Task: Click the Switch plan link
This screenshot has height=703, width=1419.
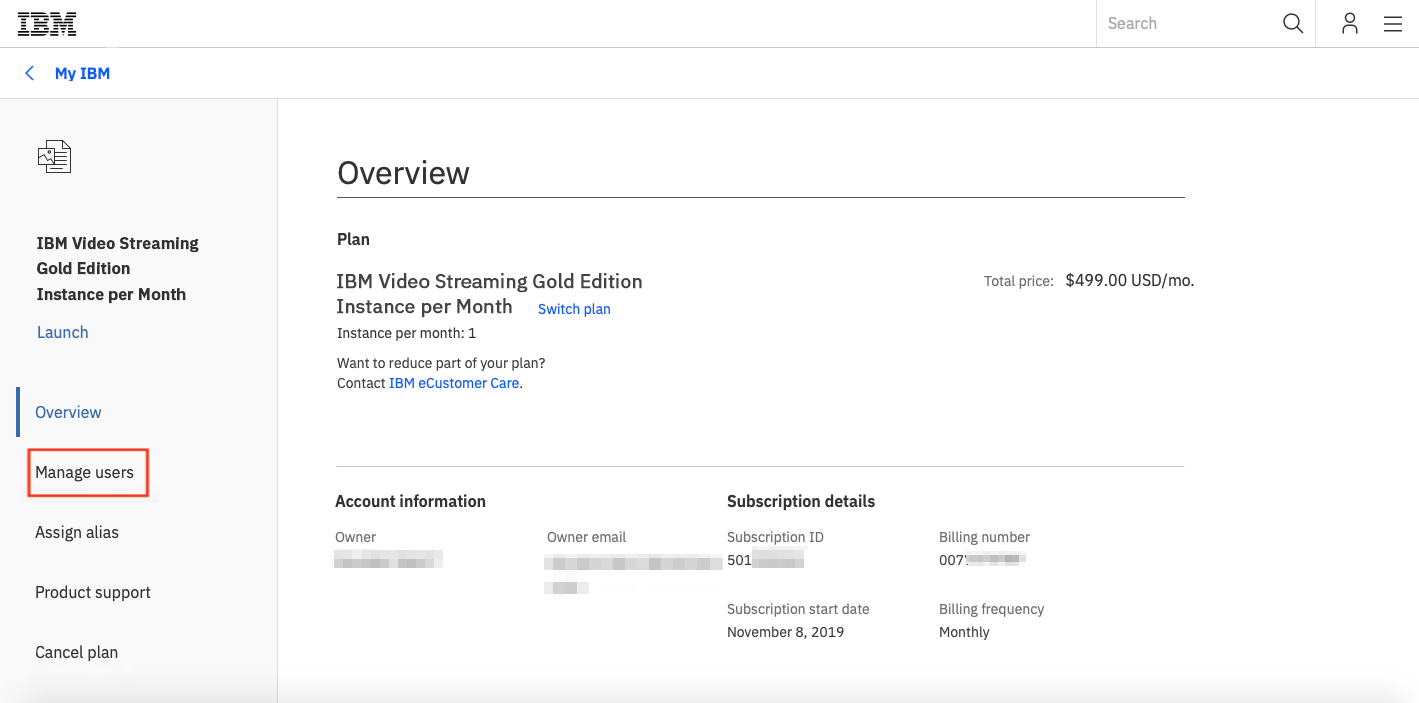Action: pyautogui.click(x=574, y=309)
